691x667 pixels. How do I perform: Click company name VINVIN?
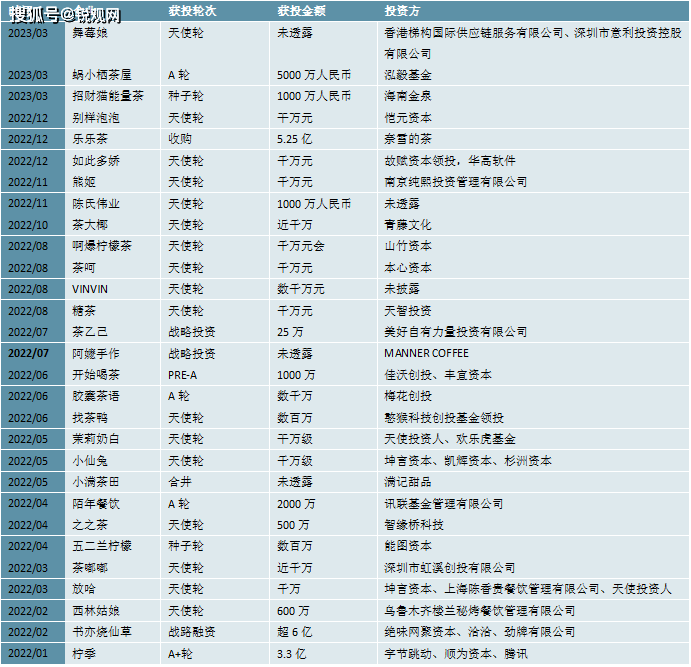pyautogui.click(x=90, y=289)
